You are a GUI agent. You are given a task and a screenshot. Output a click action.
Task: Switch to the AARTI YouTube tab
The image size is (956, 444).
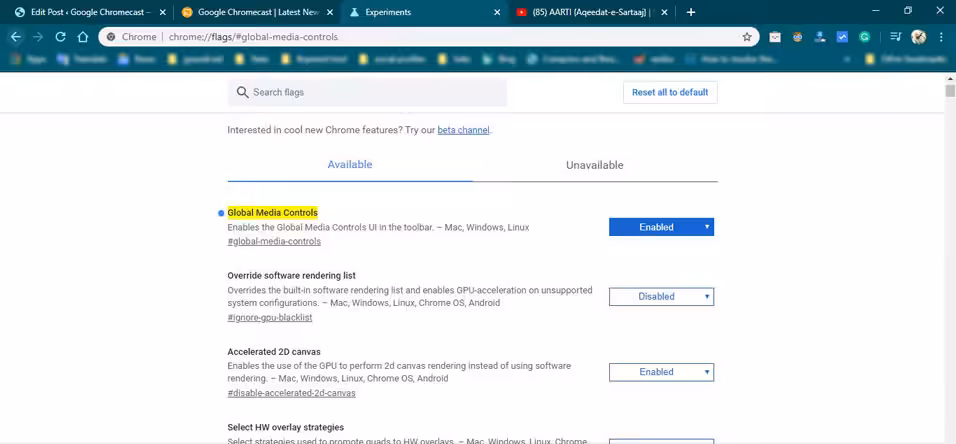591,12
